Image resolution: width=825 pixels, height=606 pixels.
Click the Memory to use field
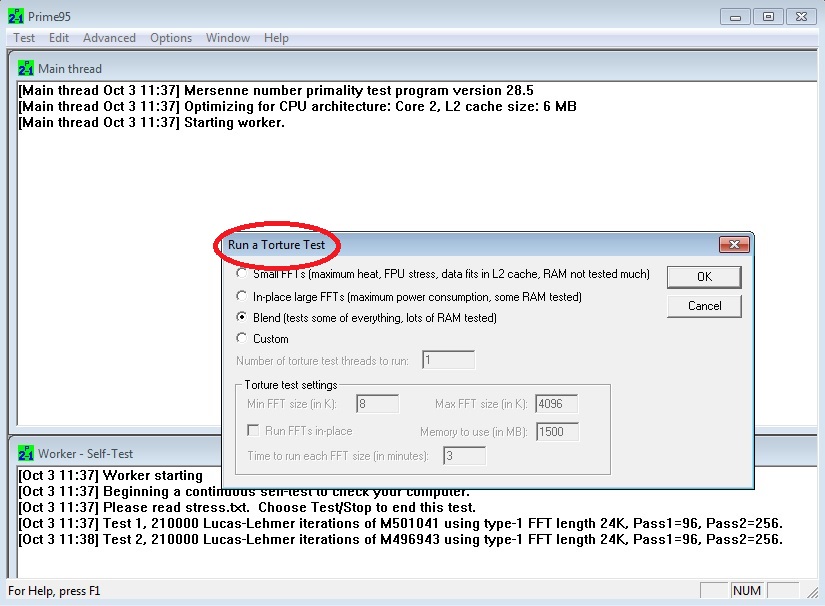click(x=557, y=431)
